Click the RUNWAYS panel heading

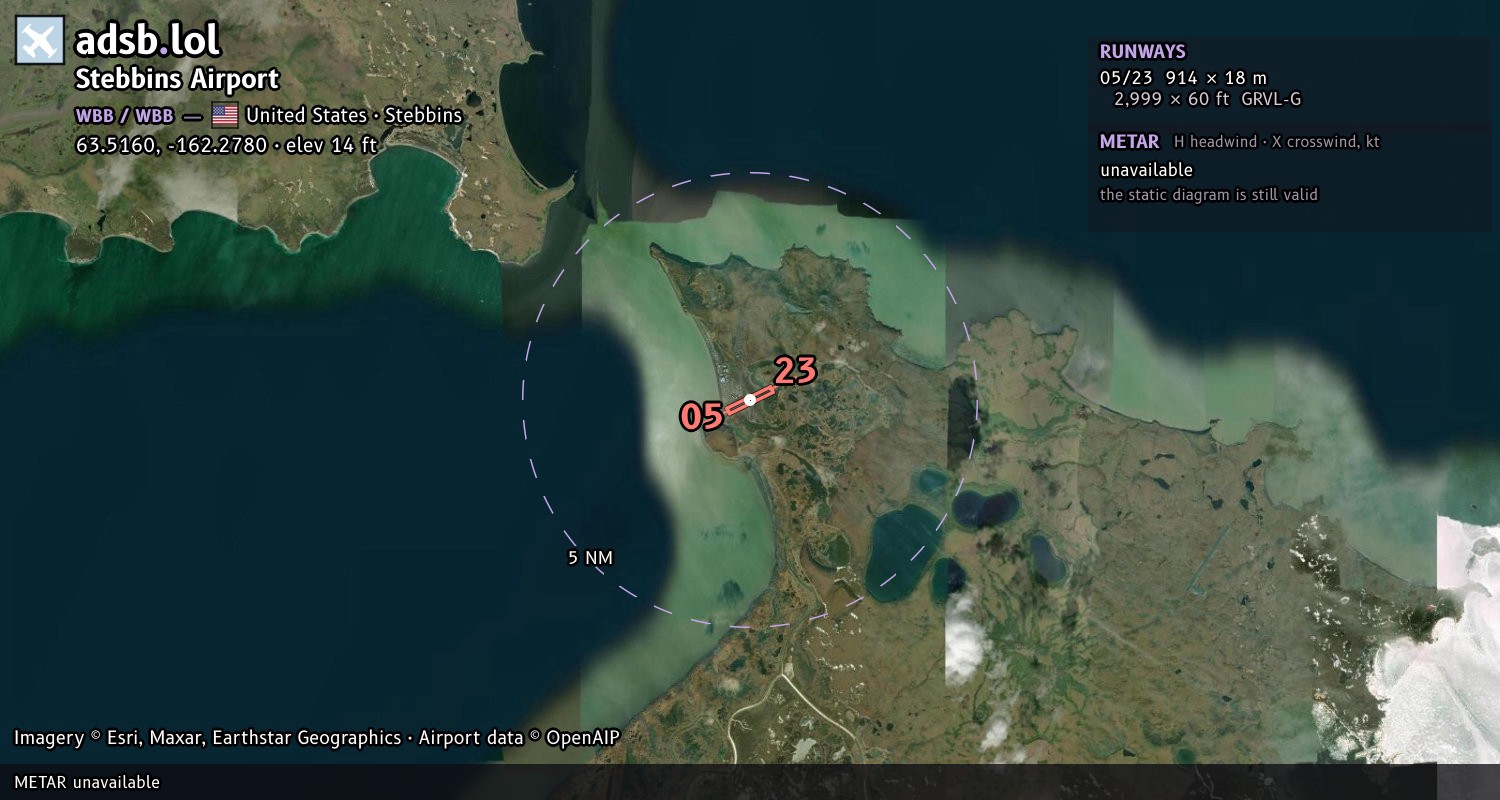pyautogui.click(x=1142, y=52)
